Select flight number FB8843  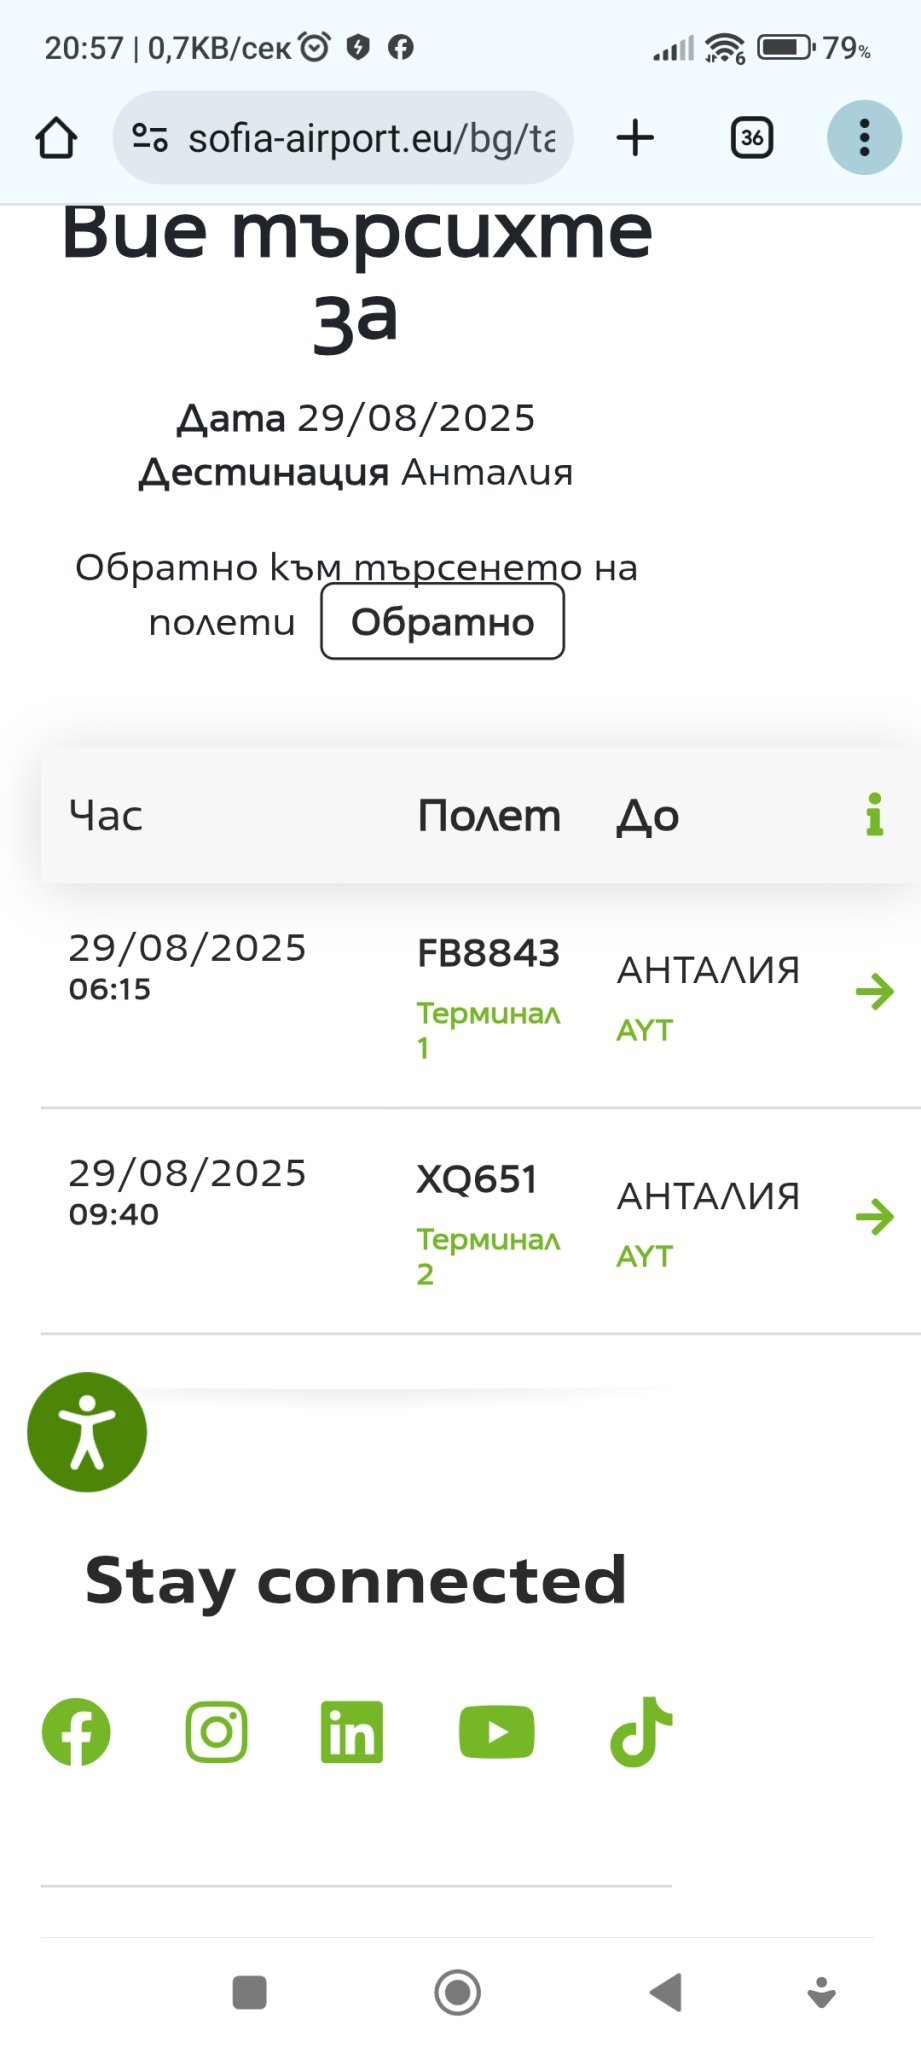[x=488, y=954]
